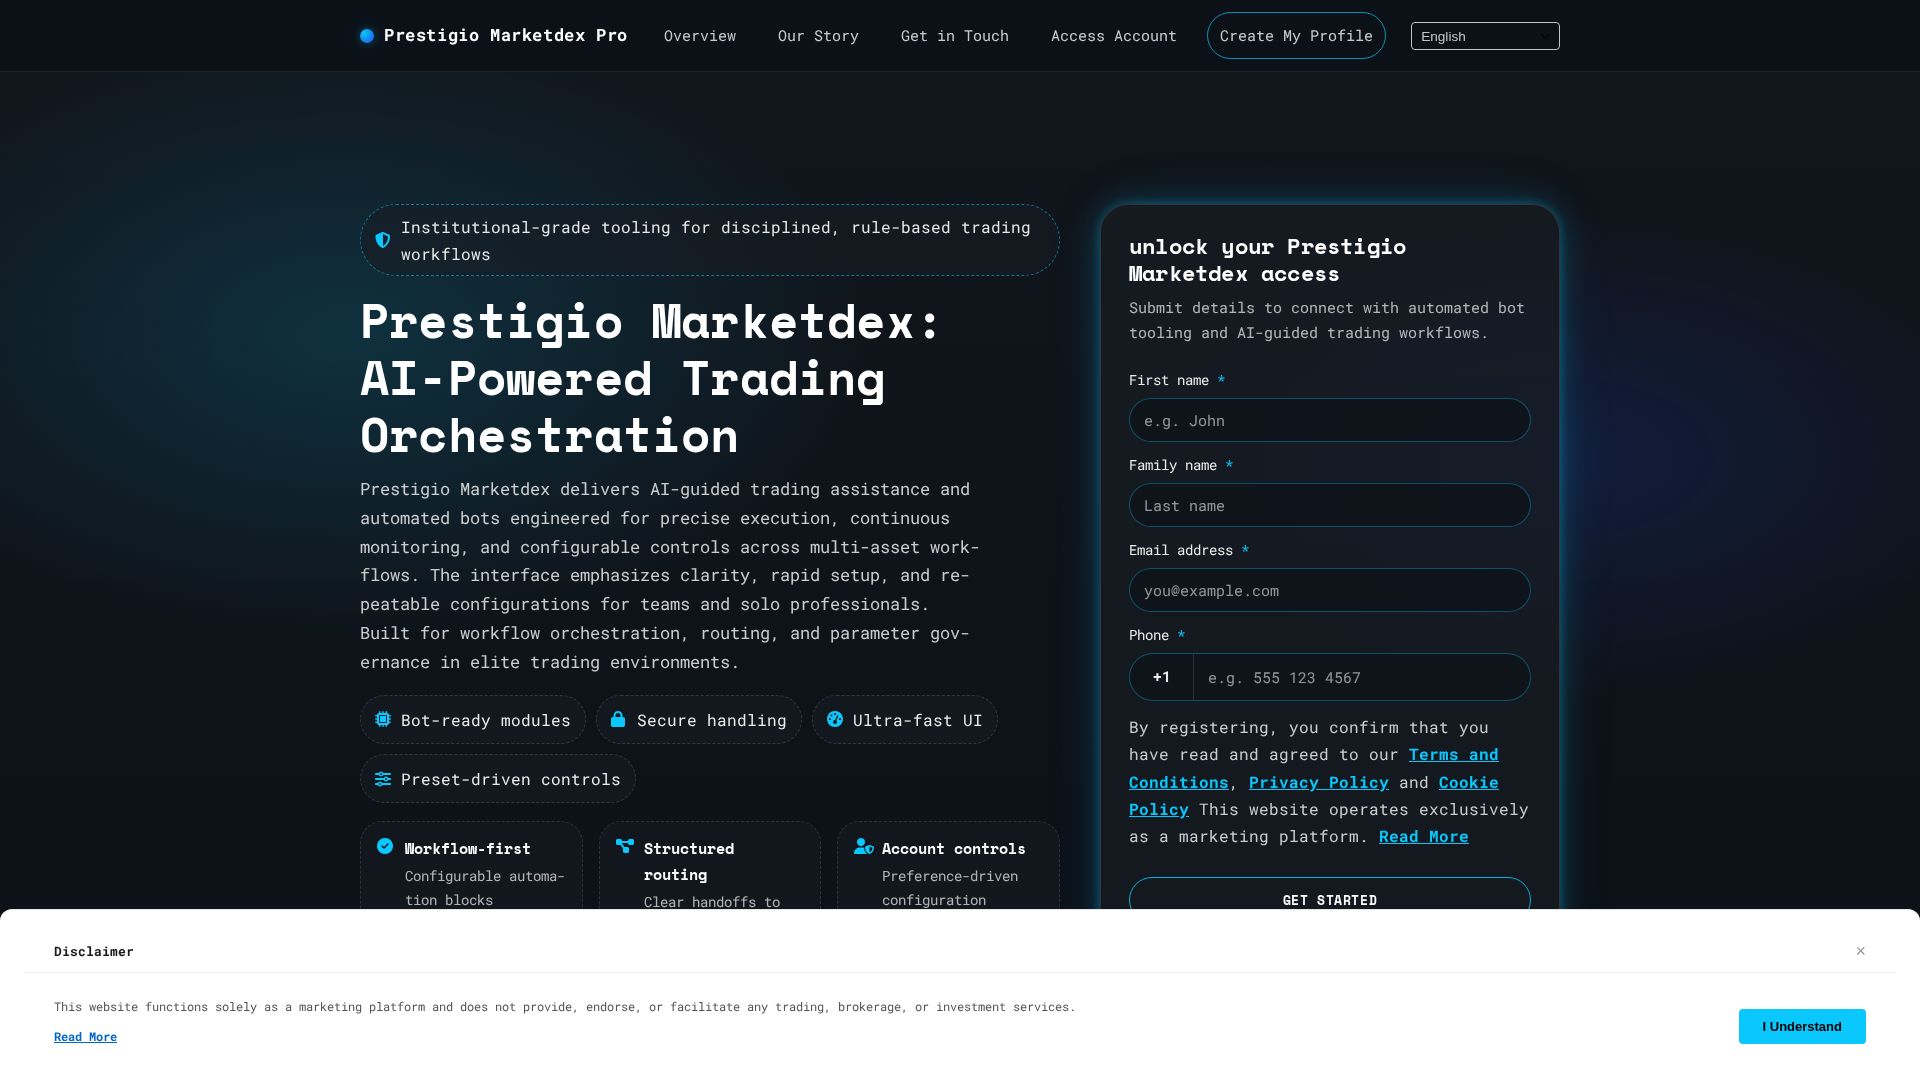Click the shield icon in the institutional-grade banner
The height and width of the screenshot is (1080, 1920).
click(x=383, y=240)
